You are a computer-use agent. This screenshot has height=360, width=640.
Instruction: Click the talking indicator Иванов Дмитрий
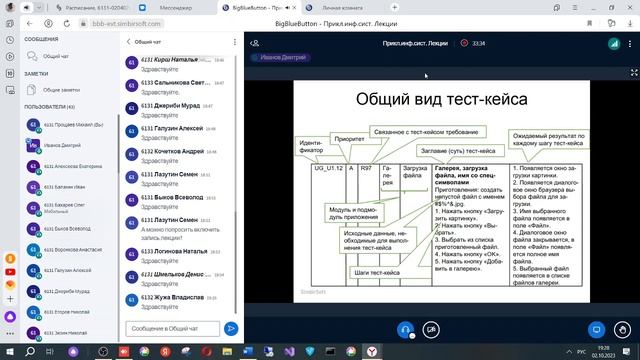pyautogui.click(x=280, y=58)
